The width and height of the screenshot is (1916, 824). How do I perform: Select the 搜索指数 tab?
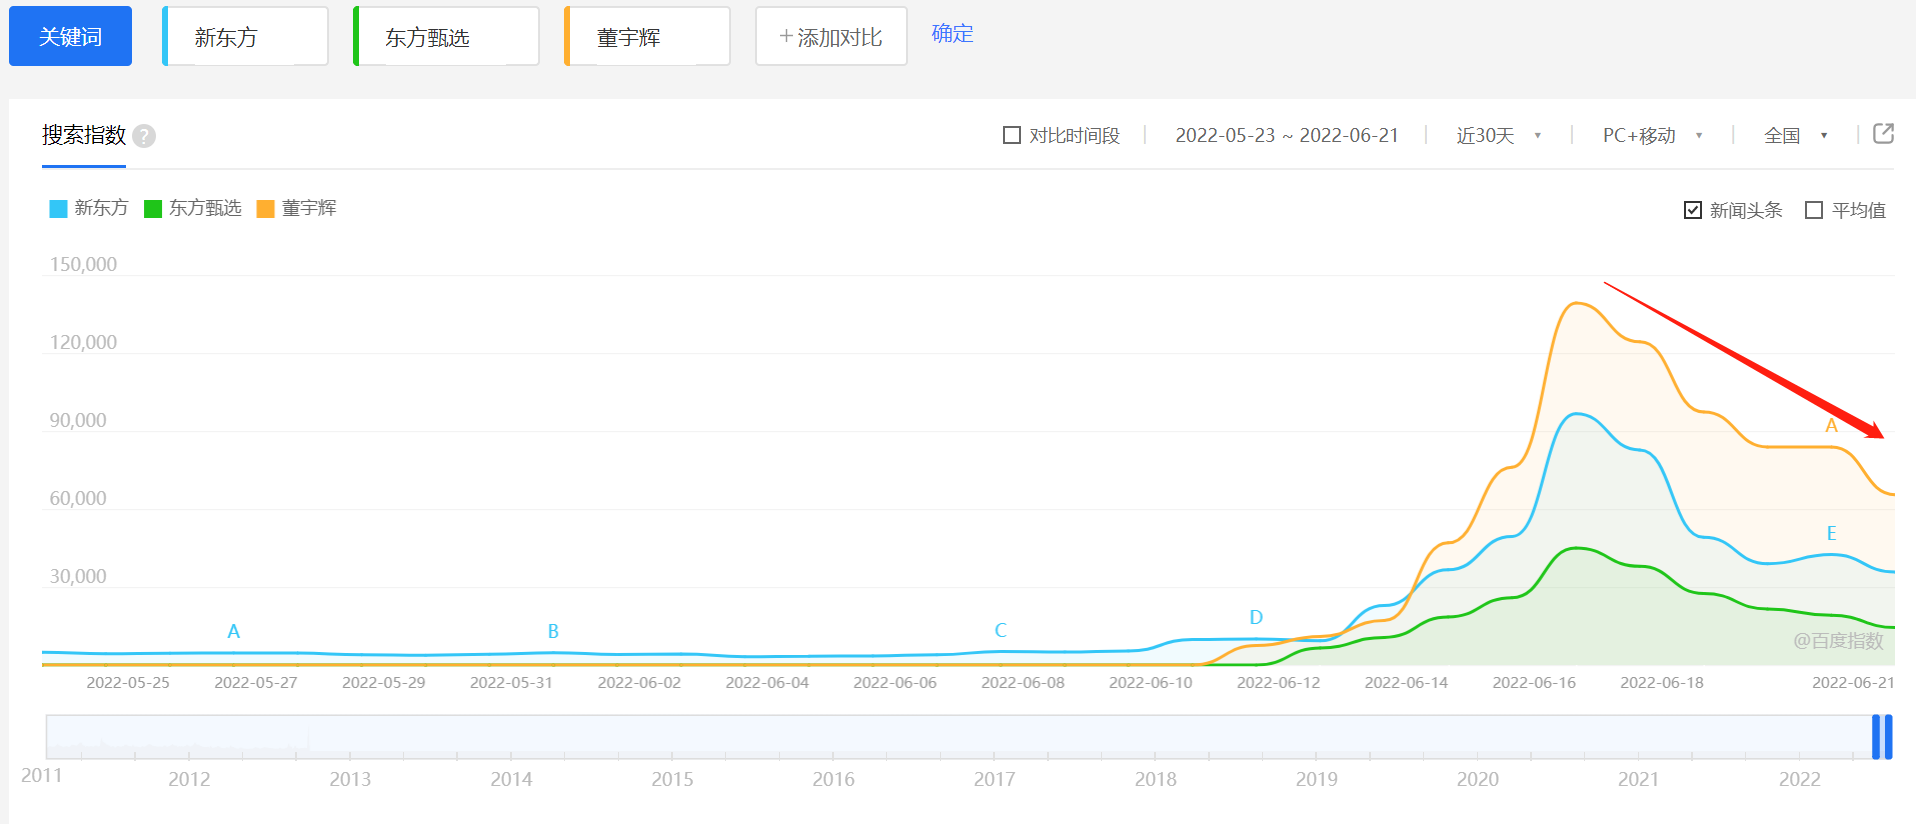[x=84, y=135]
